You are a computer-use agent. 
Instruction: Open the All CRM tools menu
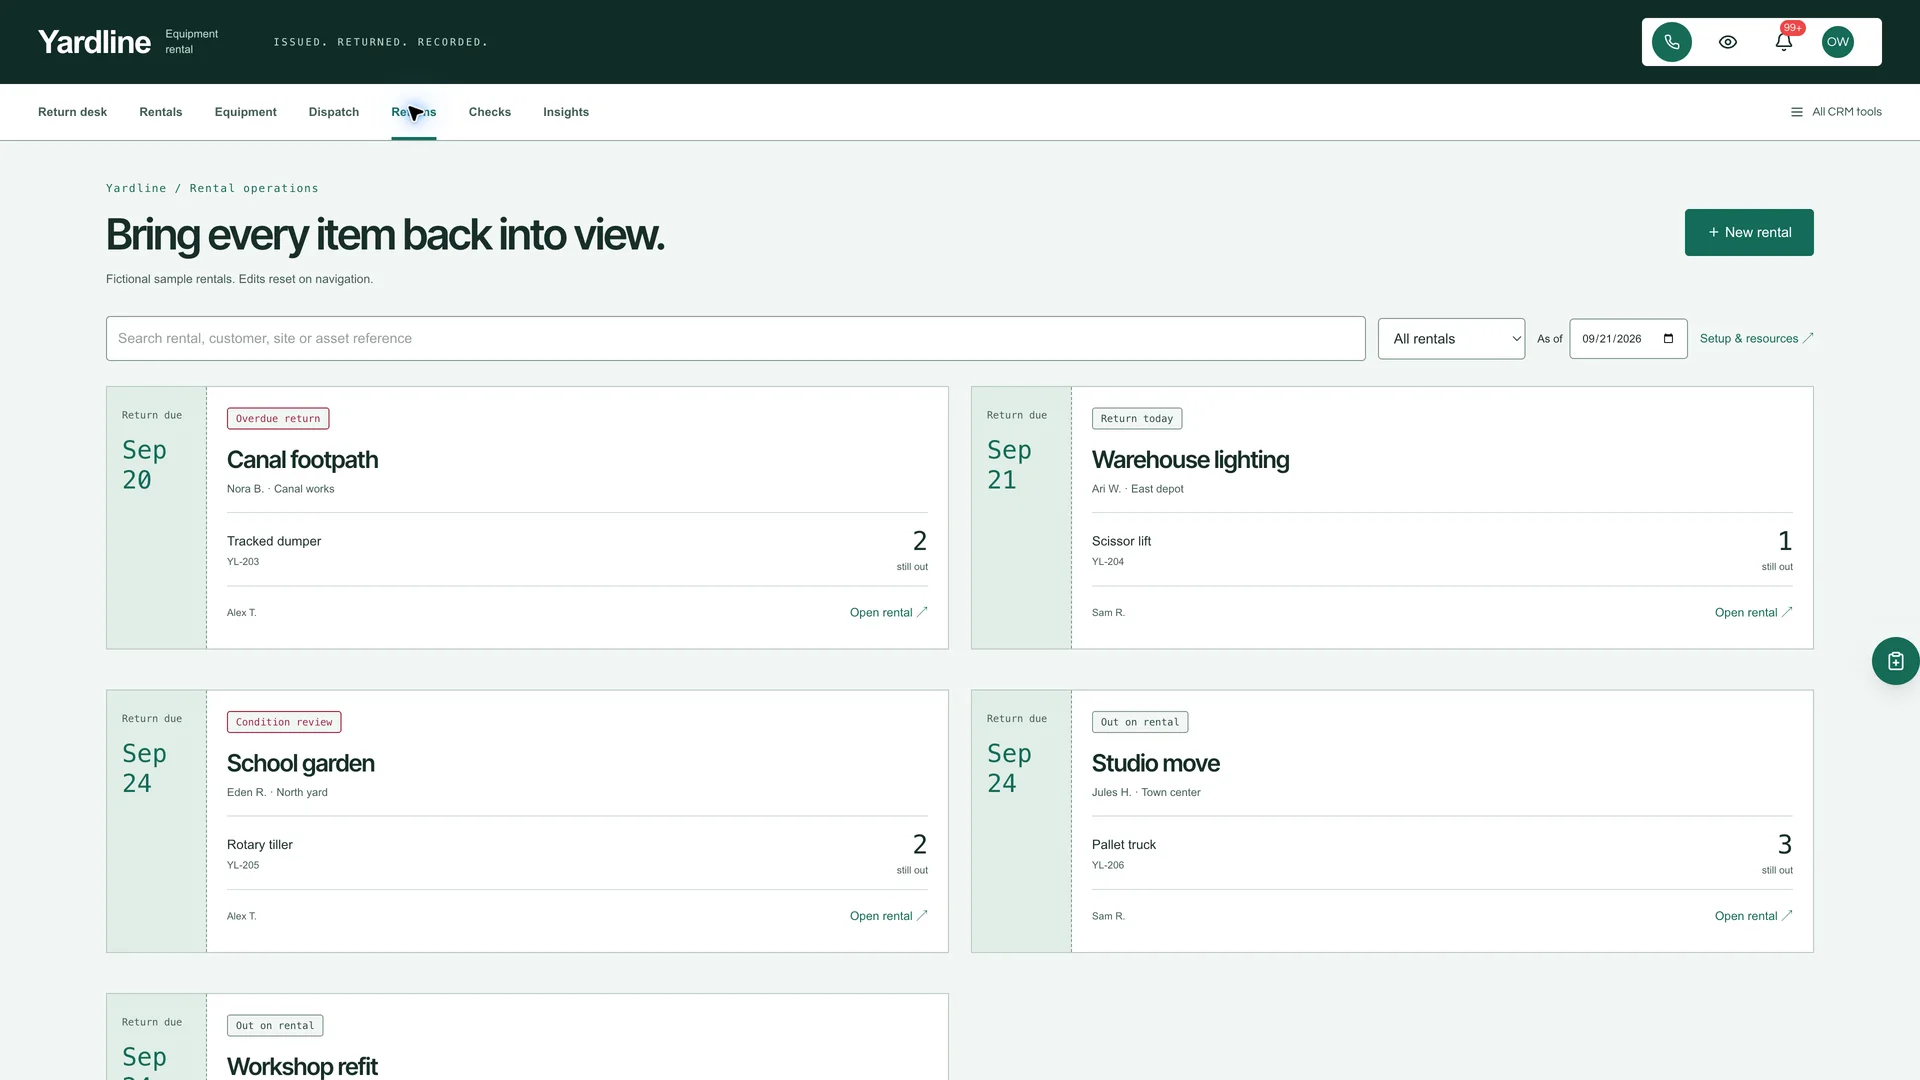coord(1836,112)
